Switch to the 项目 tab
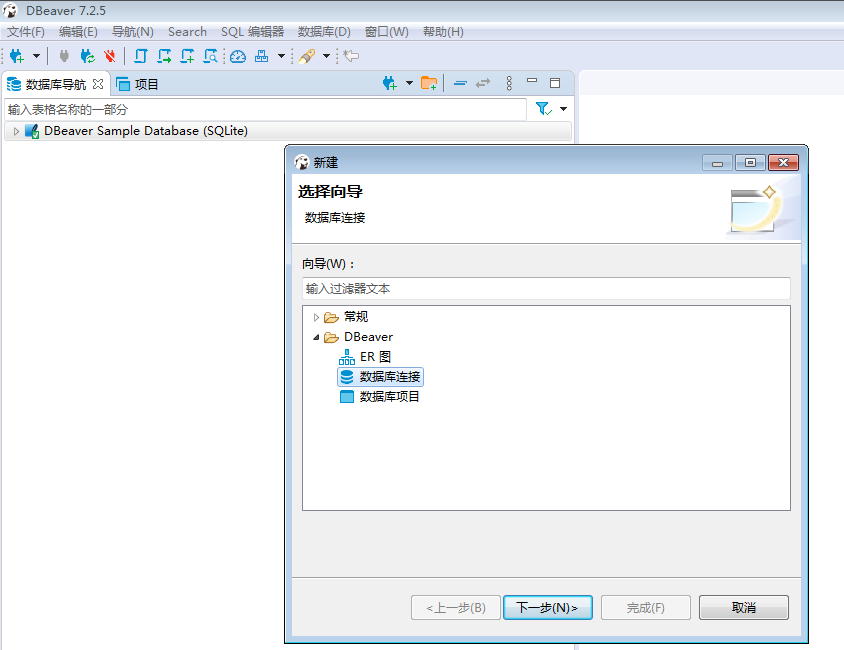The image size is (844, 650). point(138,84)
